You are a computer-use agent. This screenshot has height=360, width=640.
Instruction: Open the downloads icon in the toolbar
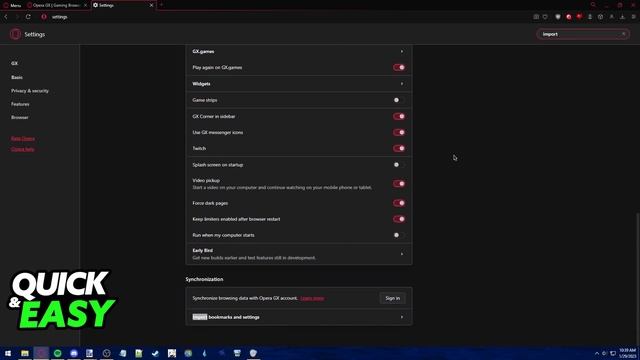[x=622, y=17]
